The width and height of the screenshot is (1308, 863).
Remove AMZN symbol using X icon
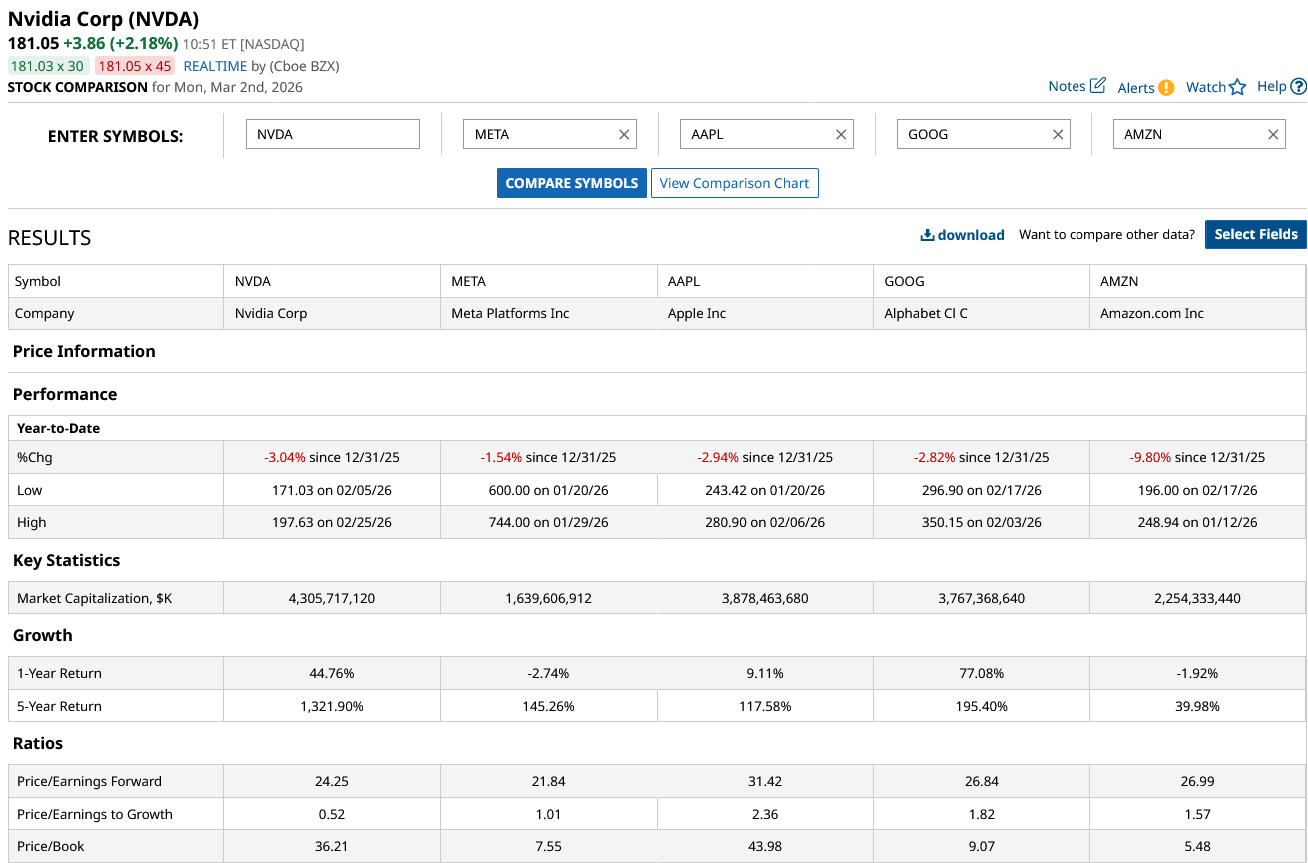click(1273, 134)
